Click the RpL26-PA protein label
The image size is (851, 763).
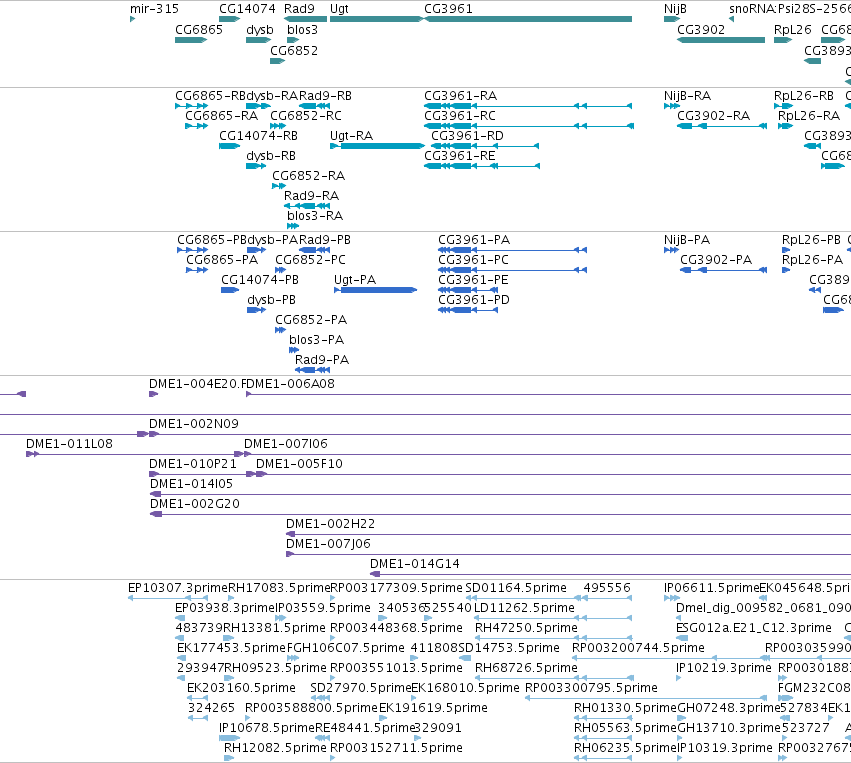pos(812,259)
